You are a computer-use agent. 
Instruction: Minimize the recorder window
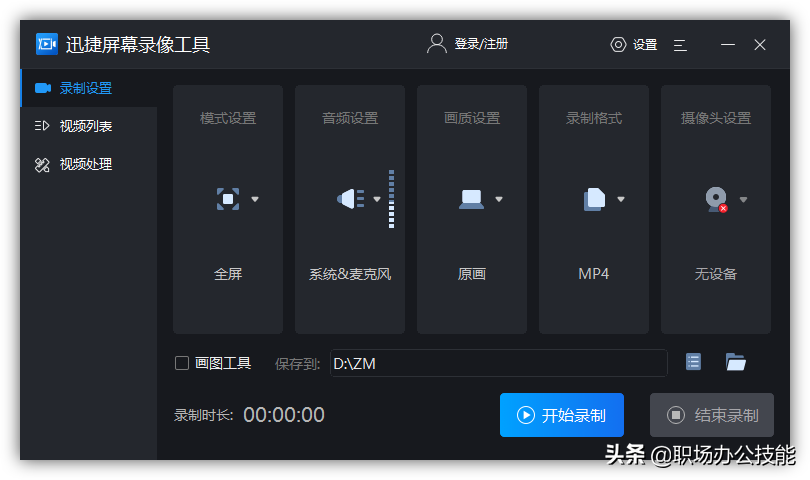(728, 45)
